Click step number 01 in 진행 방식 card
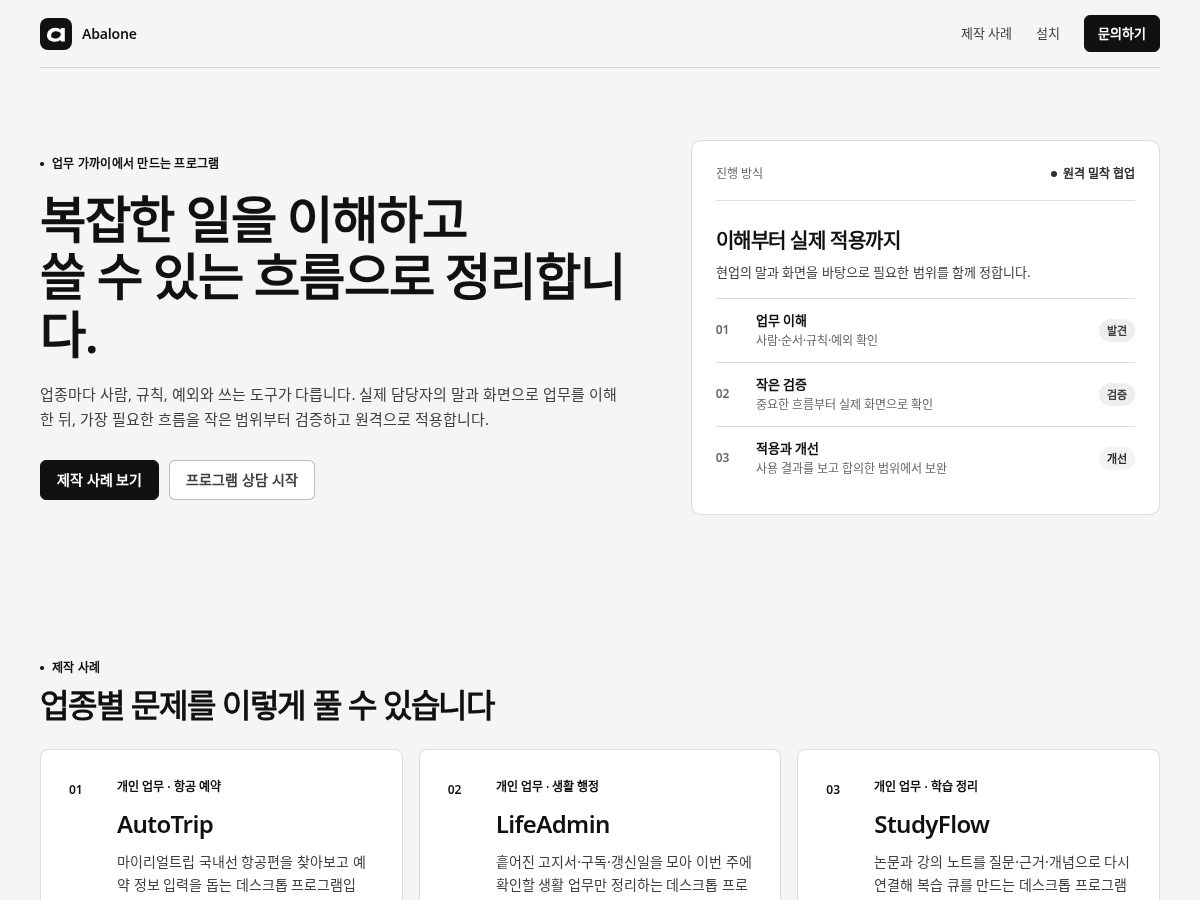The height and width of the screenshot is (900, 1200). 722,330
